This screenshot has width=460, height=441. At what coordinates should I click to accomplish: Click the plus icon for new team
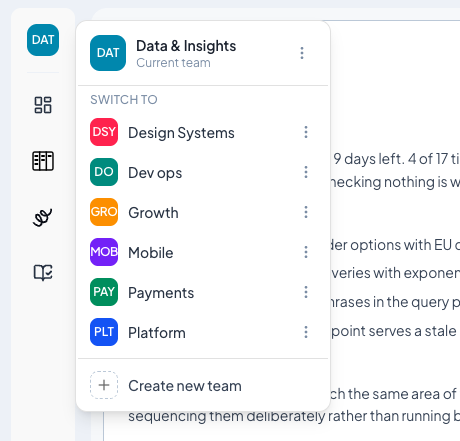pos(104,385)
